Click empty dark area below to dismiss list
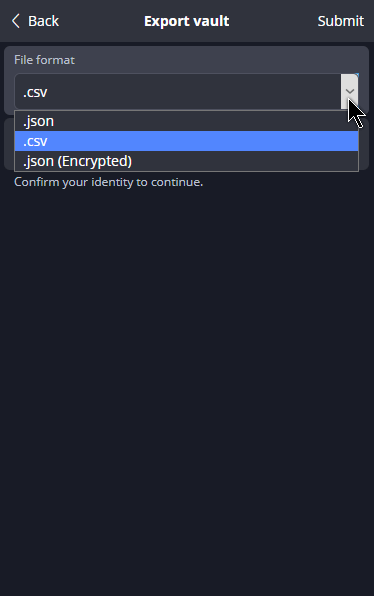This screenshot has width=374, height=596. tap(187, 380)
